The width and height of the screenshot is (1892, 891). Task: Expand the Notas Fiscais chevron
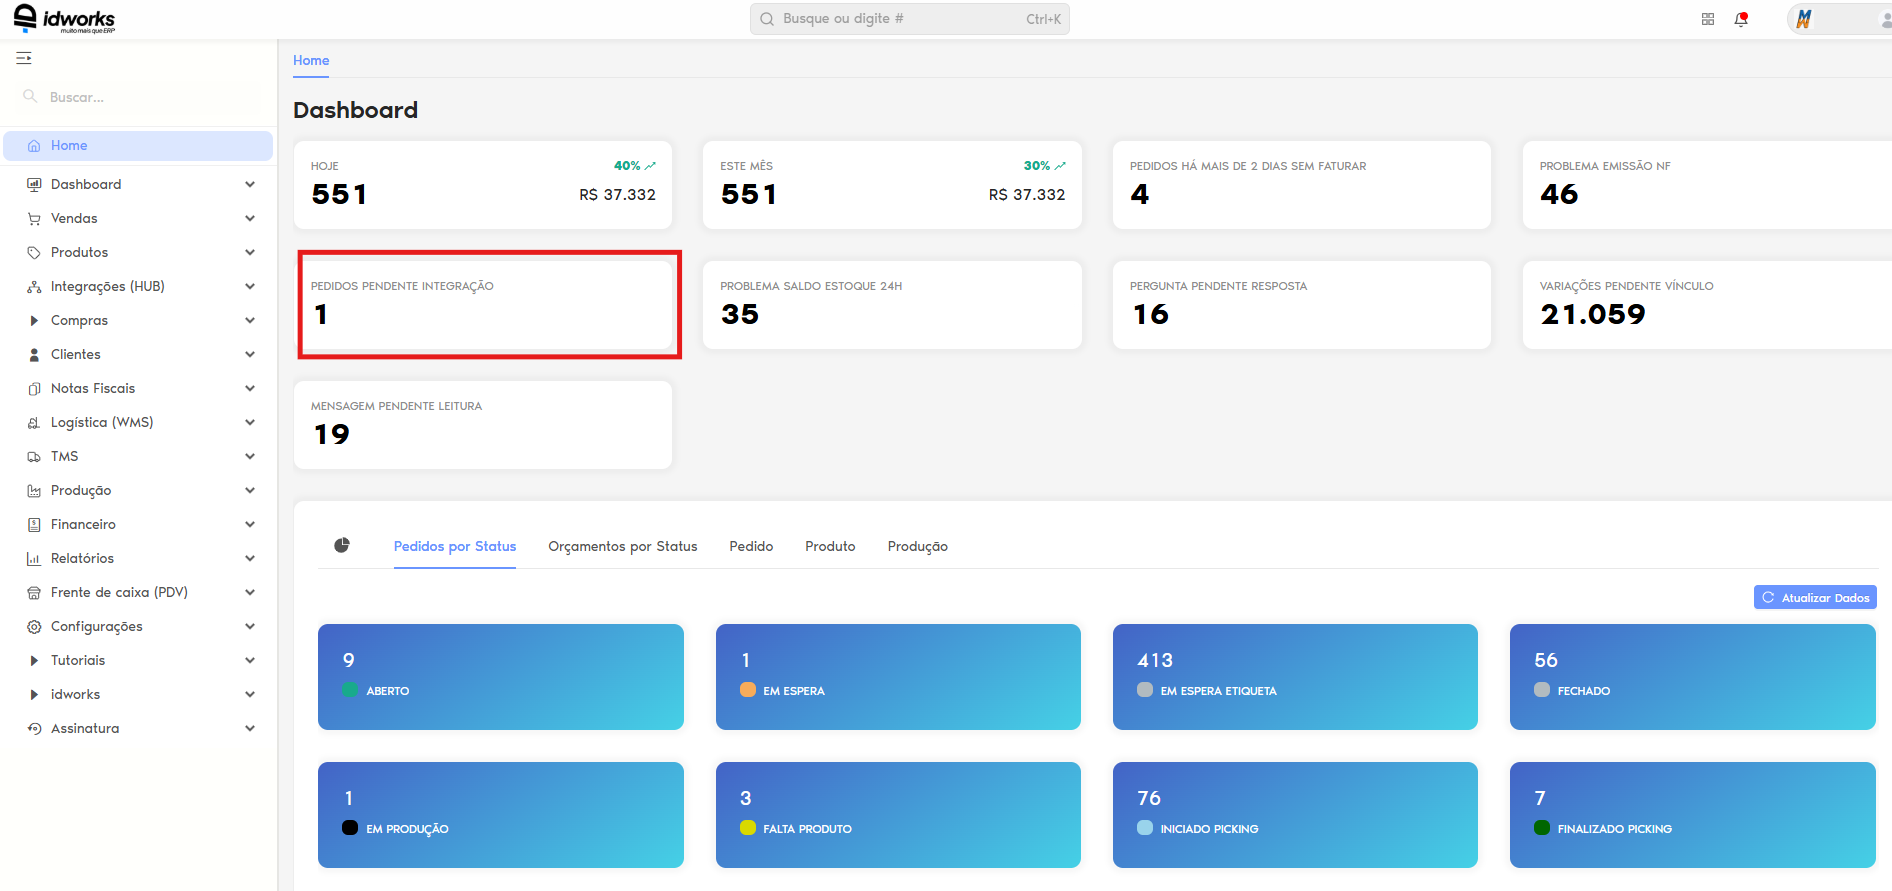(250, 388)
